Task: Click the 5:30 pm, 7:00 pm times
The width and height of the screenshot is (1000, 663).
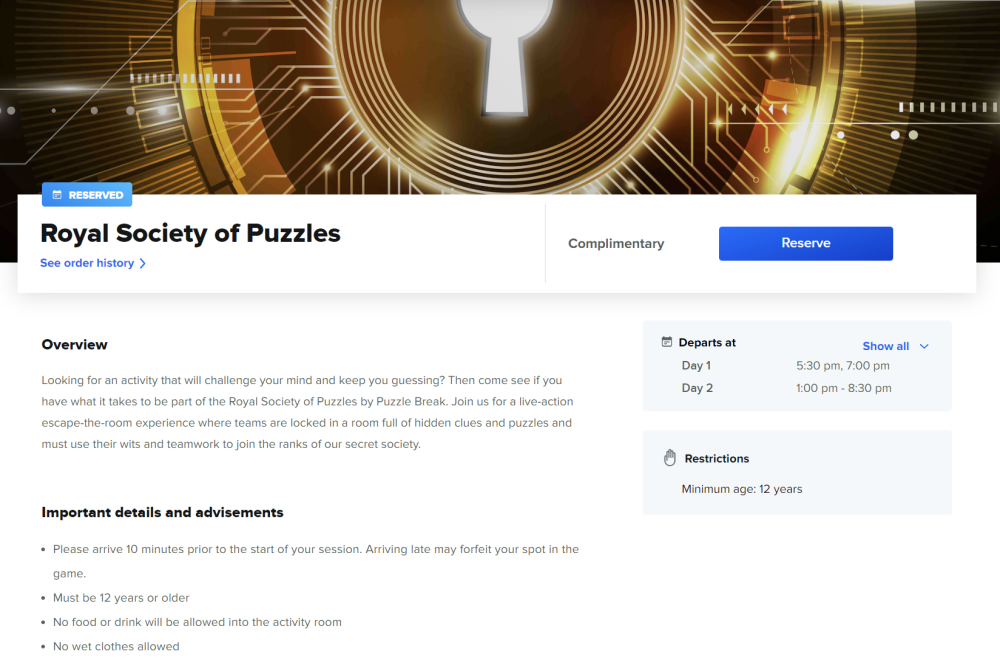Action: tap(842, 365)
